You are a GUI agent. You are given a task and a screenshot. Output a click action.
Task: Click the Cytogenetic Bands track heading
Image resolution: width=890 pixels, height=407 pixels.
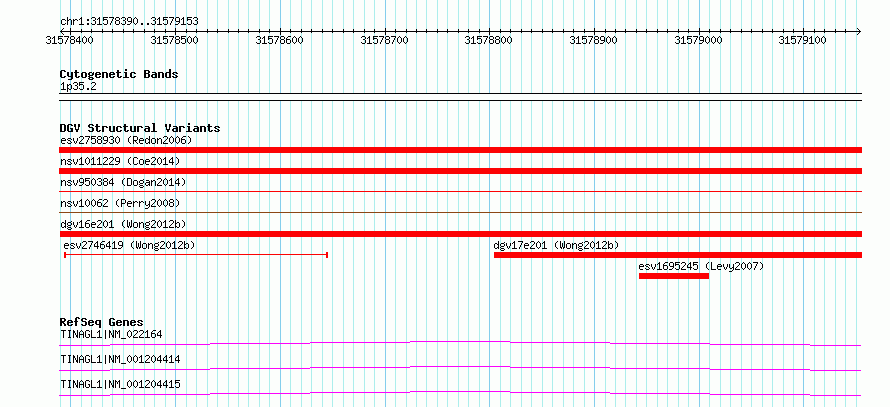click(x=119, y=74)
